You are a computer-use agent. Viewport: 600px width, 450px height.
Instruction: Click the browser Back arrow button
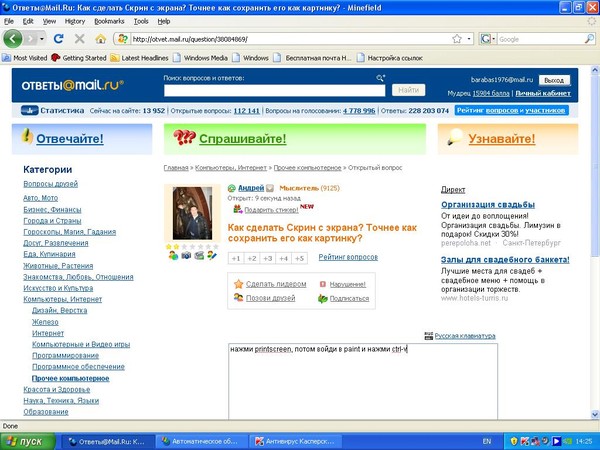tap(13, 39)
